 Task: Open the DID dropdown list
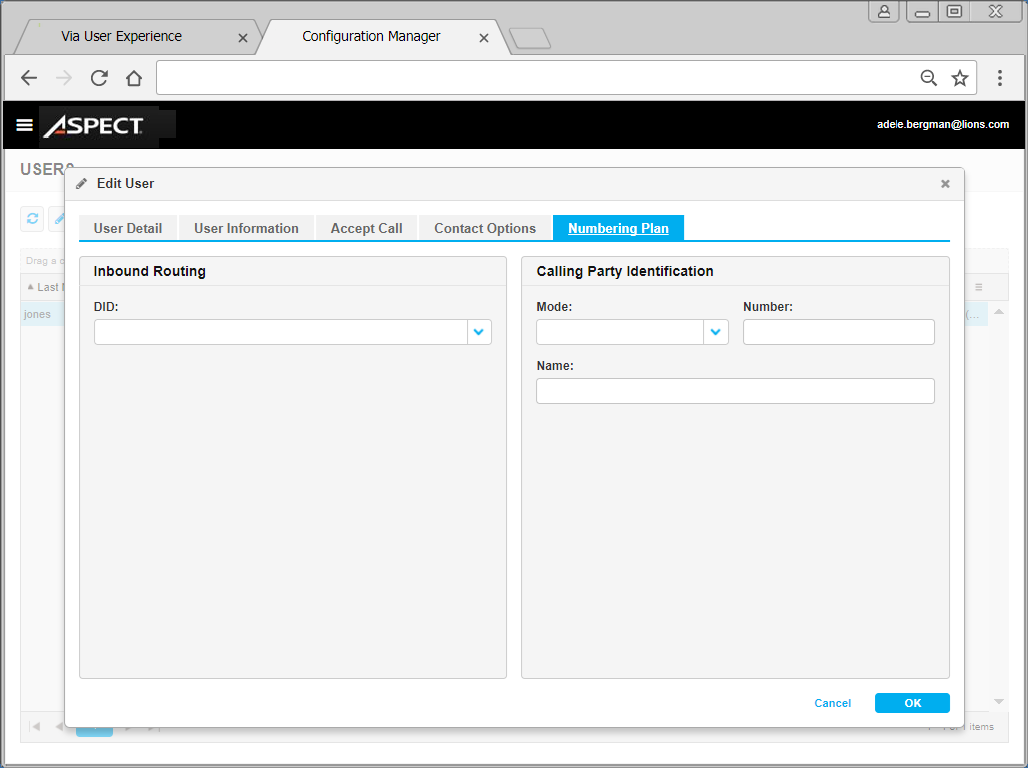pos(479,331)
